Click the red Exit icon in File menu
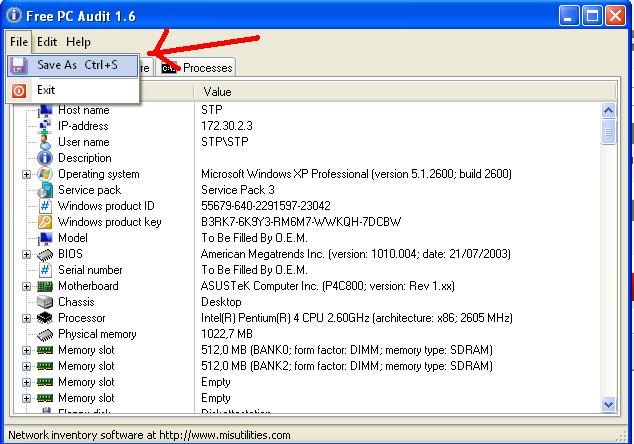Screen dimensions: 634x444 [18, 91]
